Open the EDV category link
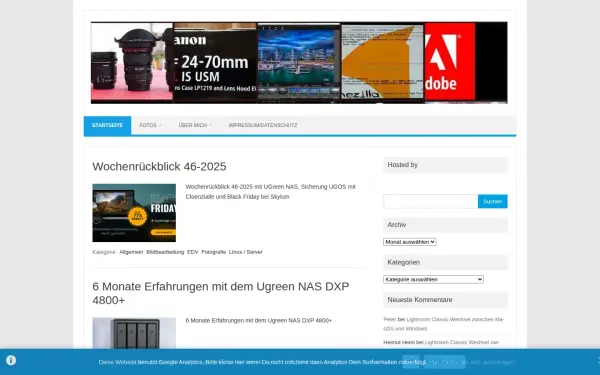 [x=193, y=252]
